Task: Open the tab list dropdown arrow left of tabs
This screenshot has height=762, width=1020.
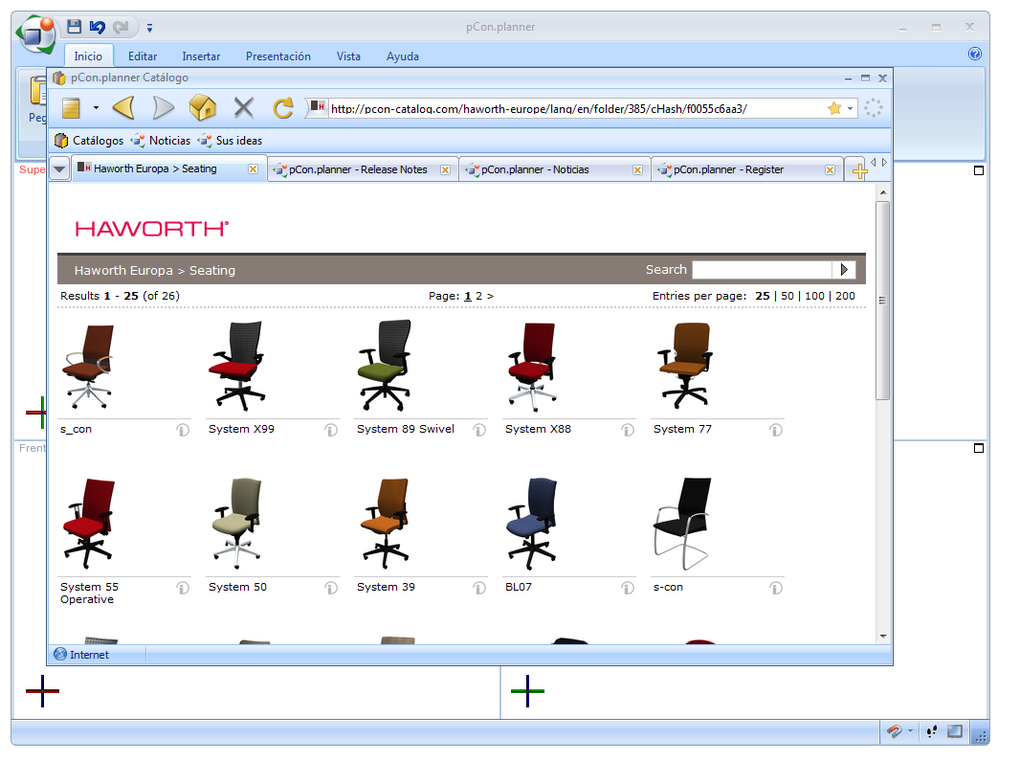Action: point(60,169)
